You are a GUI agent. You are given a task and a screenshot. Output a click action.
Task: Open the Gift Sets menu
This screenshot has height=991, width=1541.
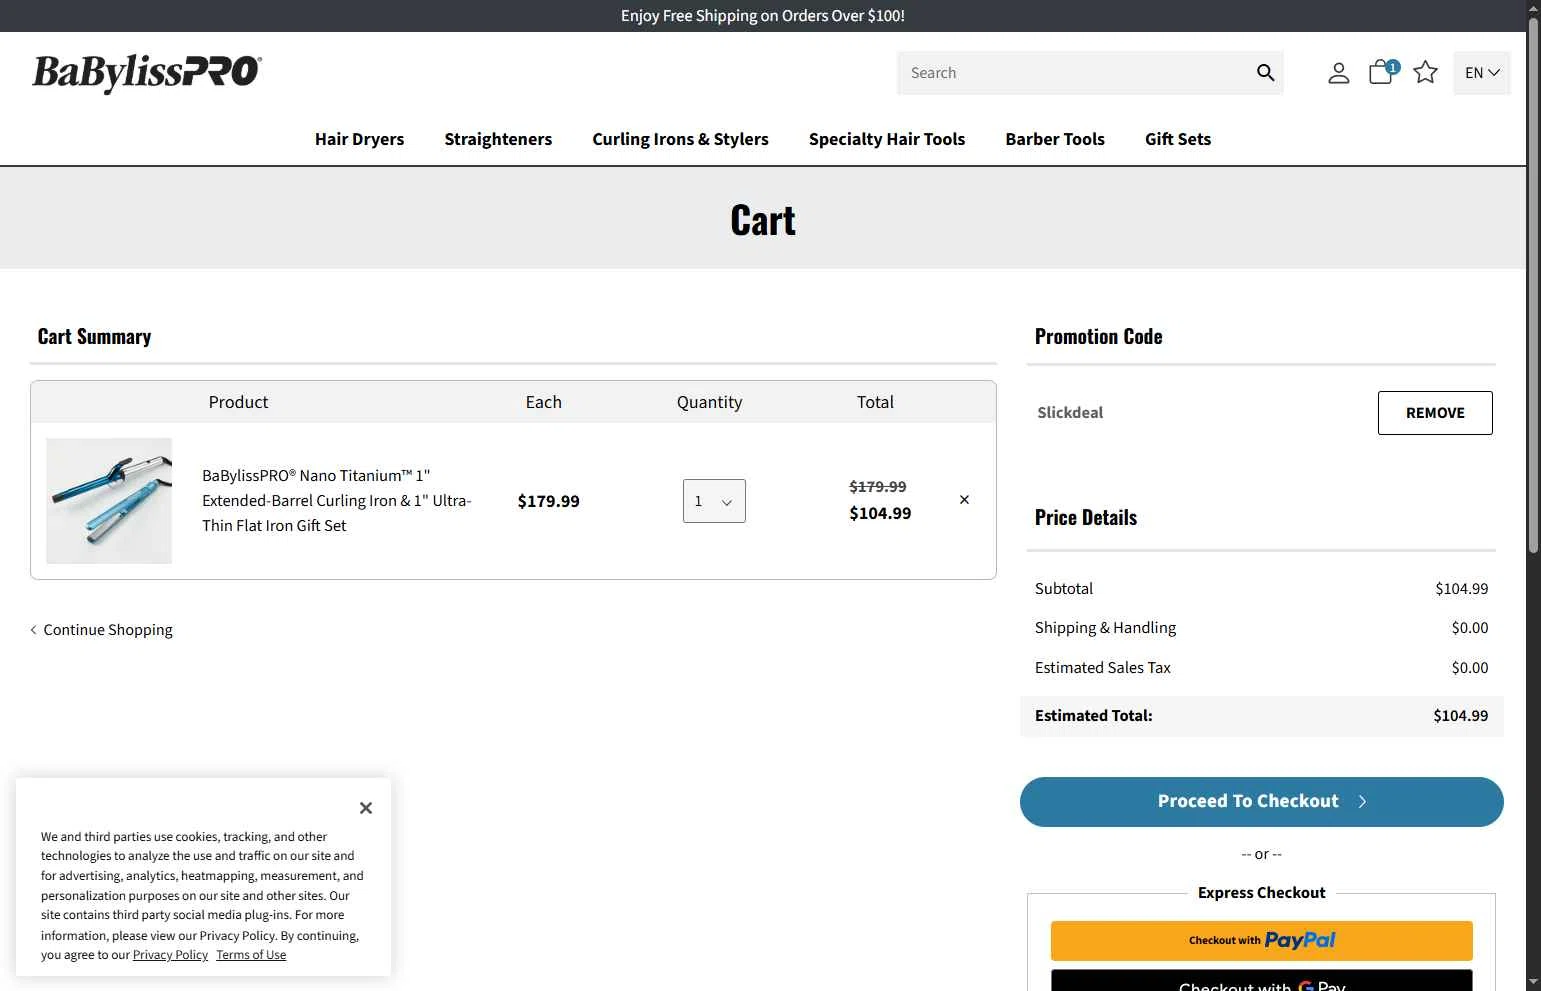coord(1178,139)
